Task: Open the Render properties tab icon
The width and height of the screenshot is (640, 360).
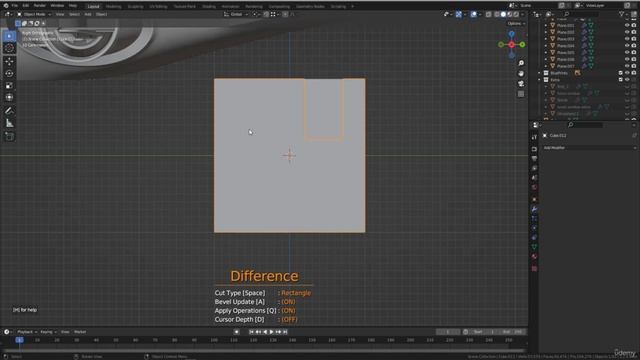Action: coord(534,149)
